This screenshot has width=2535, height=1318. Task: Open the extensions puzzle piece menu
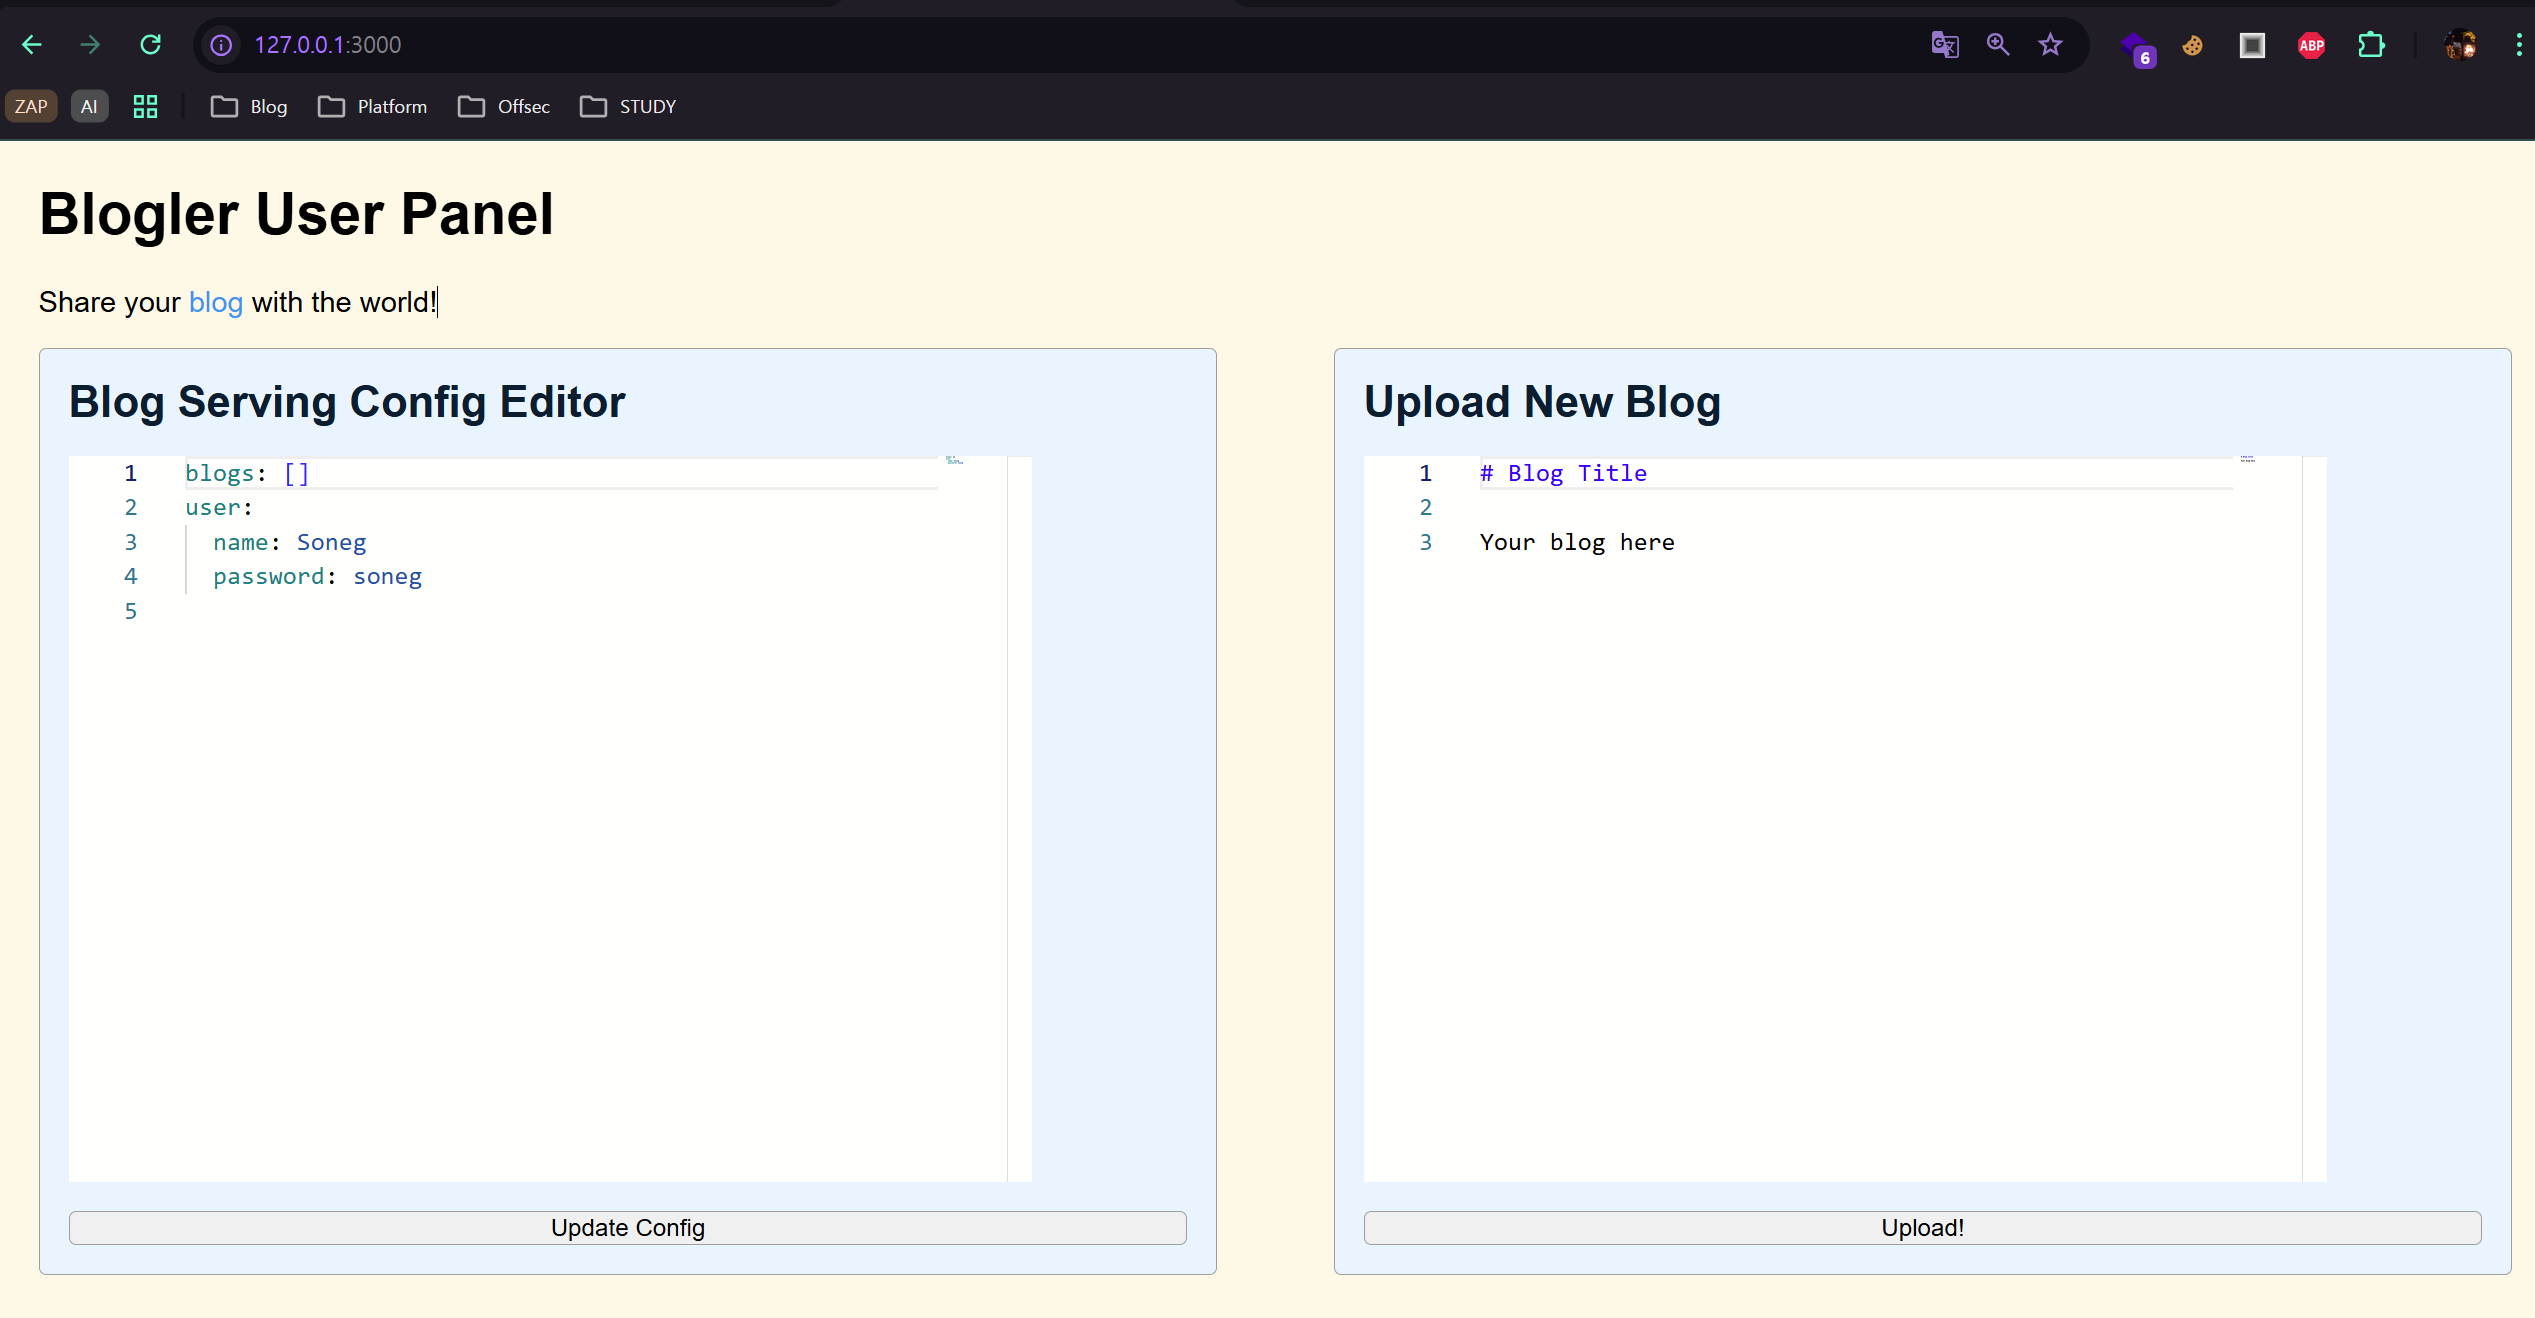point(2370,45)
